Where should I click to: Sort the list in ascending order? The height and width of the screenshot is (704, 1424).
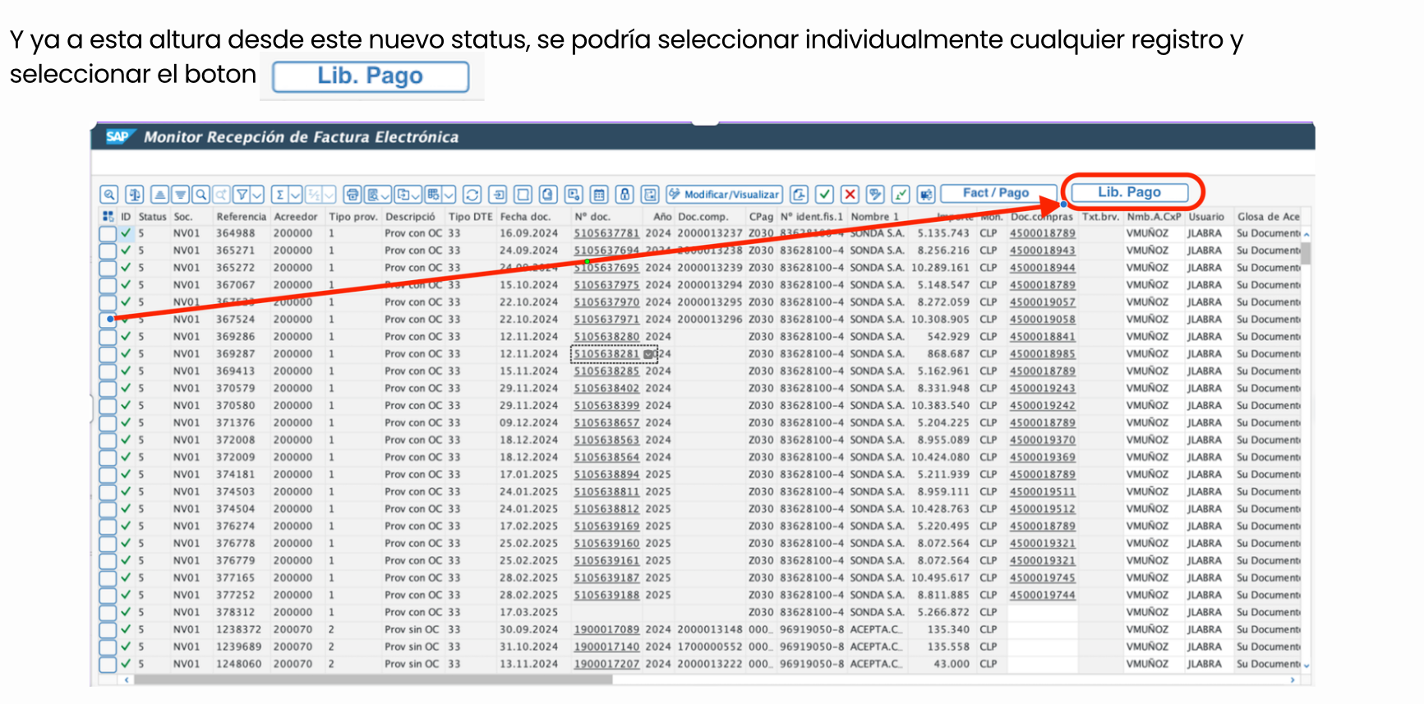(160, 194)
